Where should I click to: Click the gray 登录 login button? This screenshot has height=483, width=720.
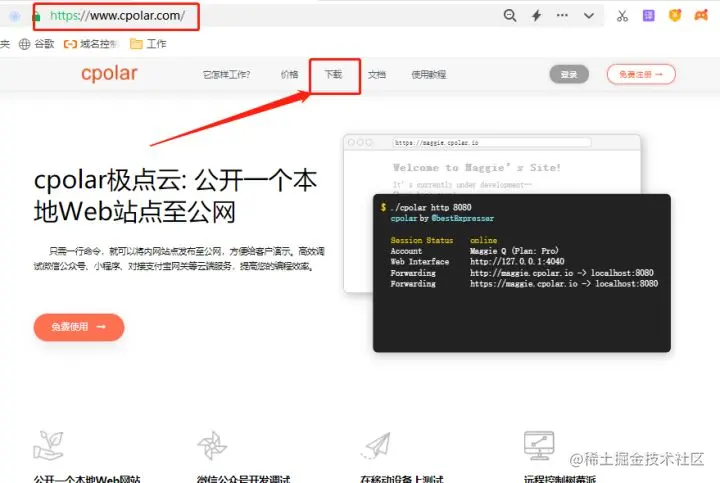pyautogui.click(x=569, y=74)
